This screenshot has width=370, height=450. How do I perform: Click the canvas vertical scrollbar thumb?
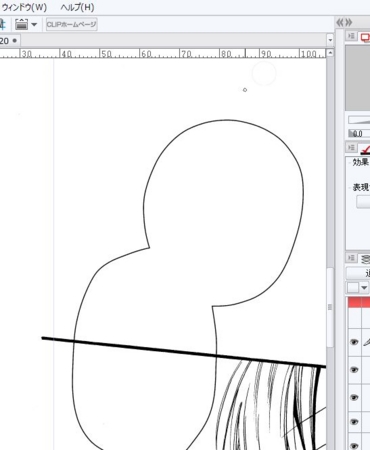tap(330, 307)
